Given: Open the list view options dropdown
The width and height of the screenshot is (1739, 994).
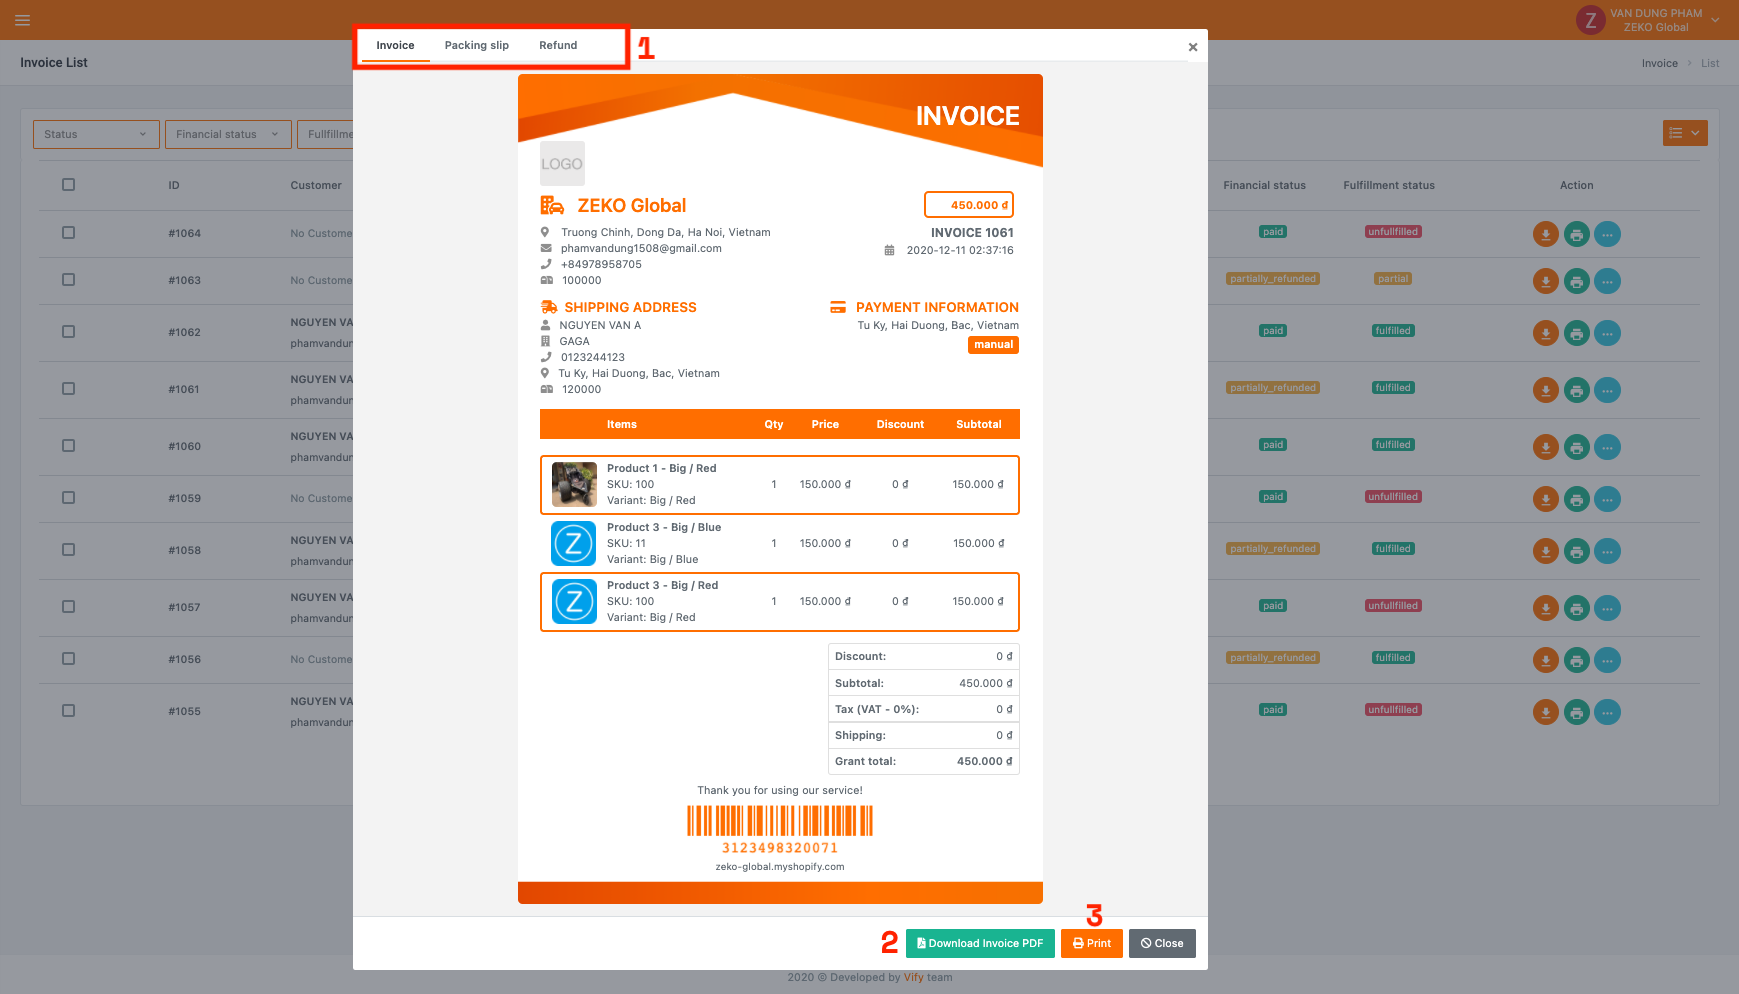Looking at the screenshot, I should tap(1684, 133).
